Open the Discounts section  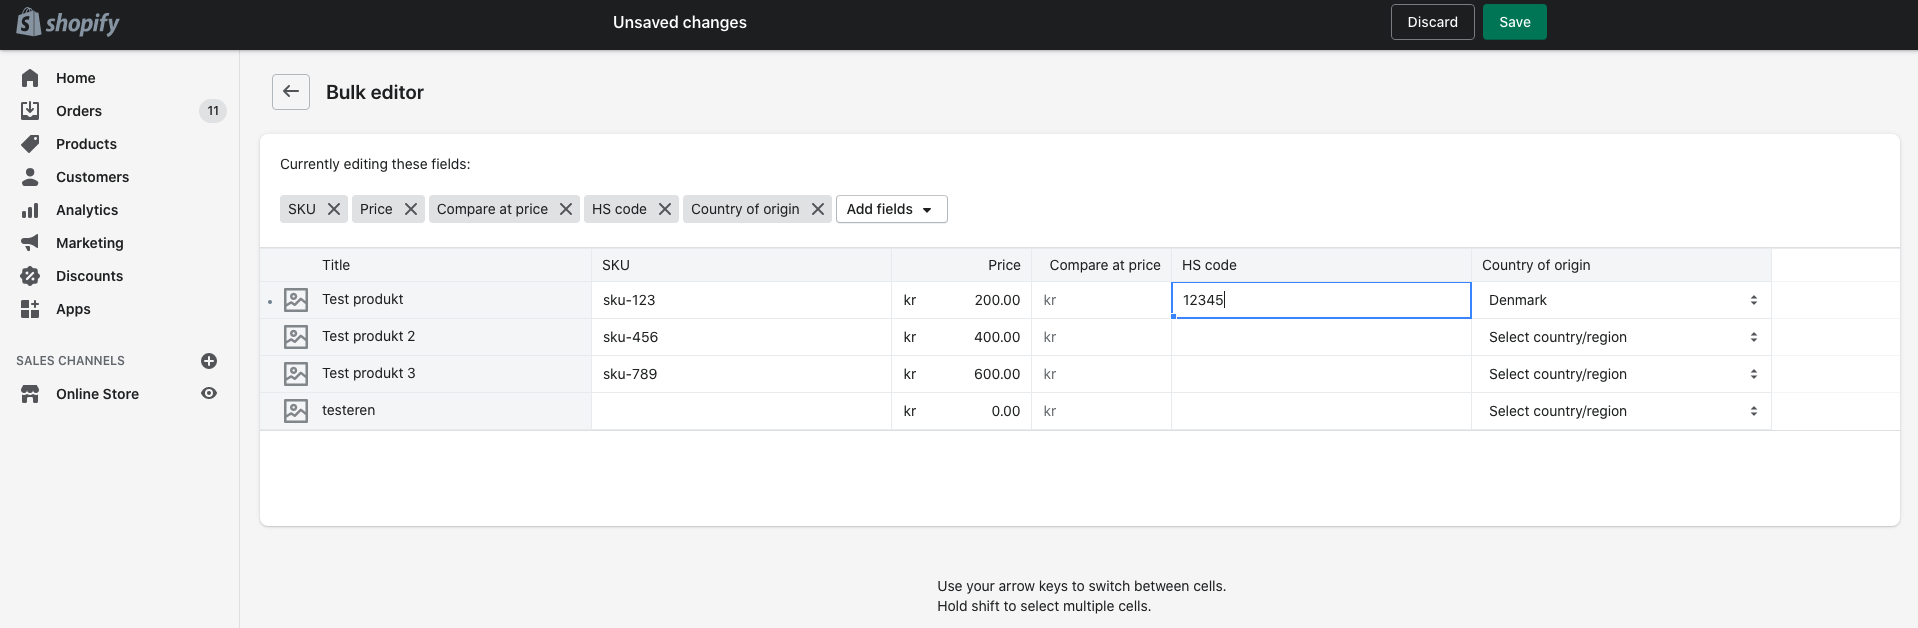[x=89, y=276]
